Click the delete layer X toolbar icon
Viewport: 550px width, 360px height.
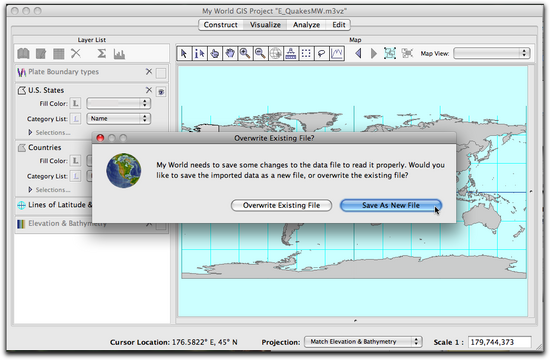click(76, 53)
